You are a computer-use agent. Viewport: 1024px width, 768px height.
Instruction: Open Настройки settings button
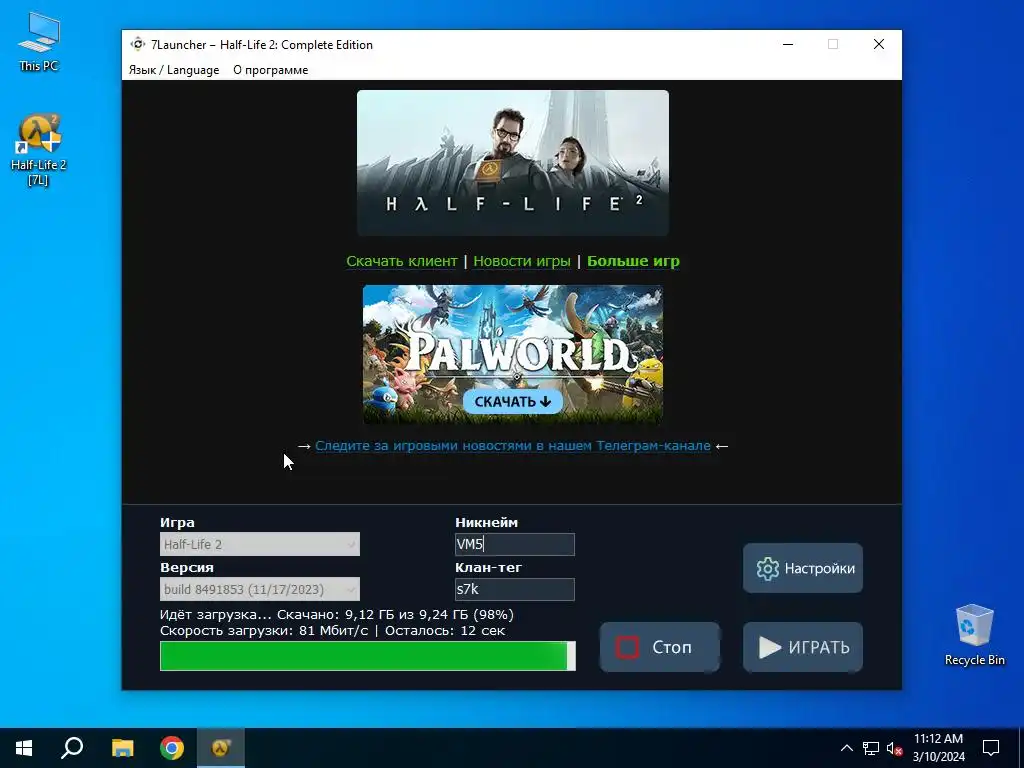click(803, 568)
